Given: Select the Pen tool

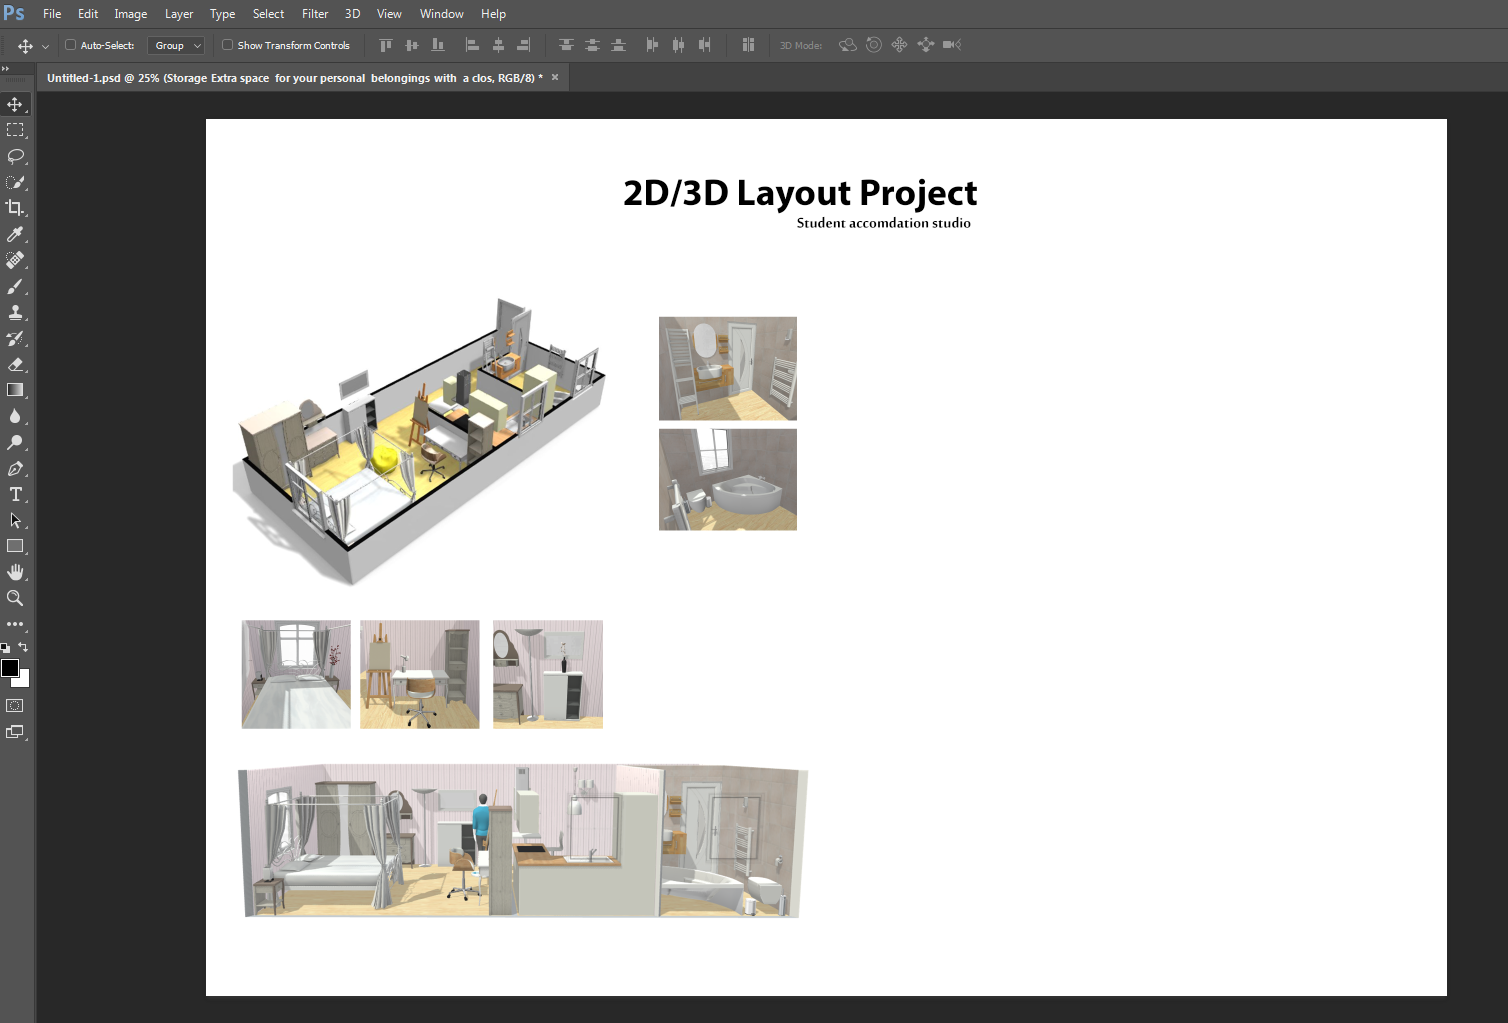Looking at the screenshot, I should click(x=15, y=468).
